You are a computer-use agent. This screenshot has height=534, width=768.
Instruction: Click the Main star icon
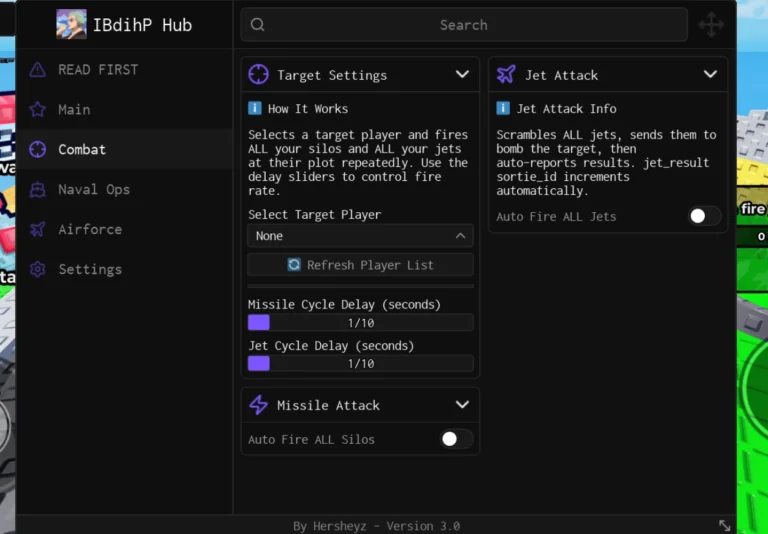tap(38, 109)
